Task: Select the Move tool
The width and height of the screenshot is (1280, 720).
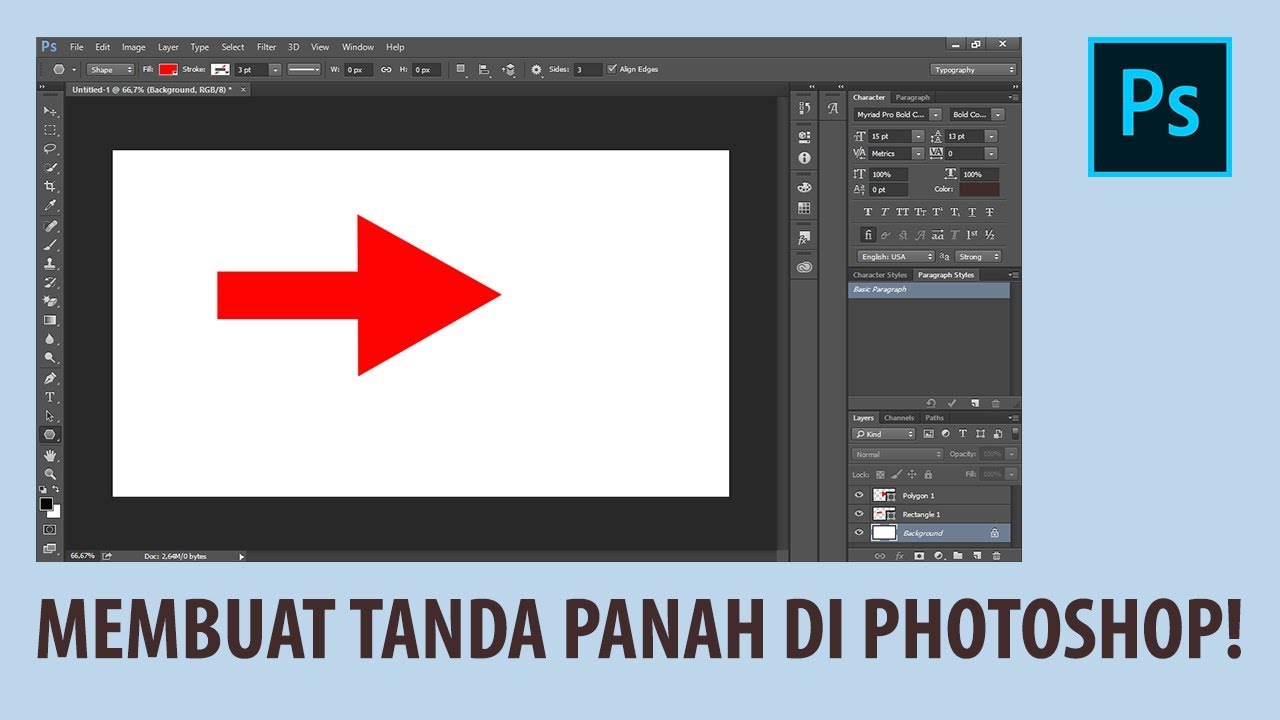Action: tap(50, 110)
